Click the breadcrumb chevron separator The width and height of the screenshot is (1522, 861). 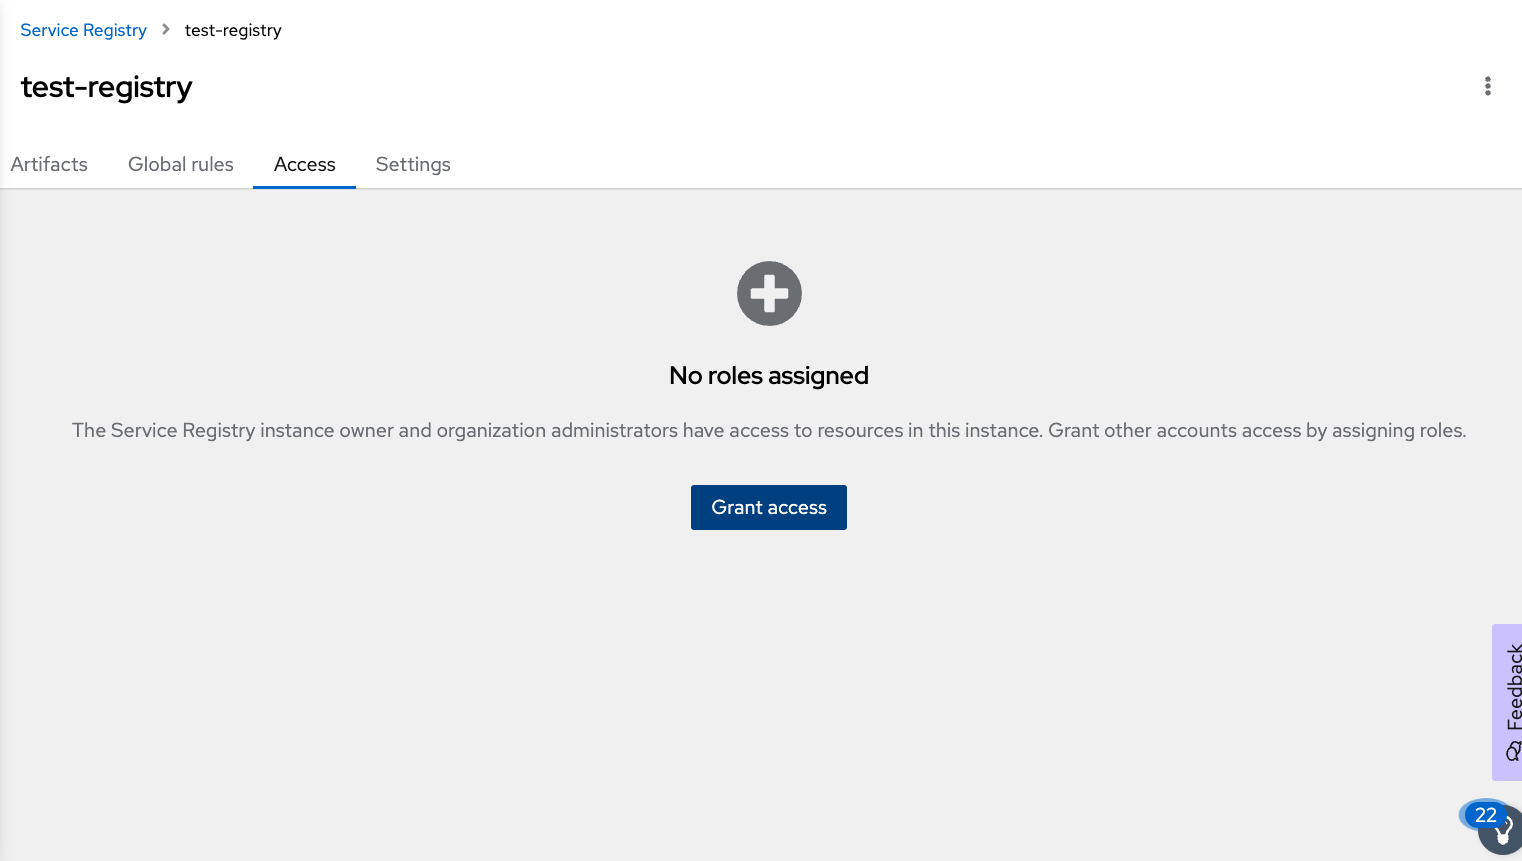166,30
